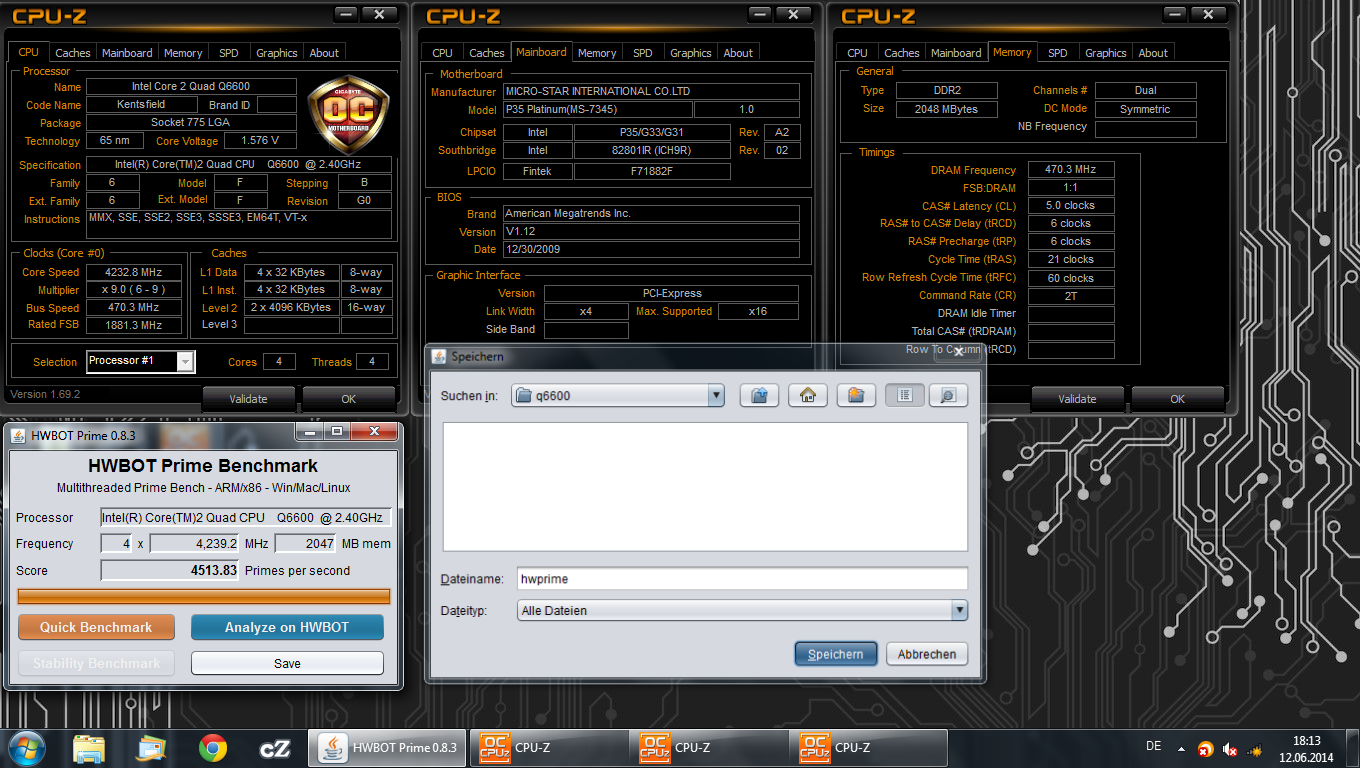Open Graphics tab in CPU-Z motherboard window
The width and height of the screenshot is (1360, 768).
691,53
